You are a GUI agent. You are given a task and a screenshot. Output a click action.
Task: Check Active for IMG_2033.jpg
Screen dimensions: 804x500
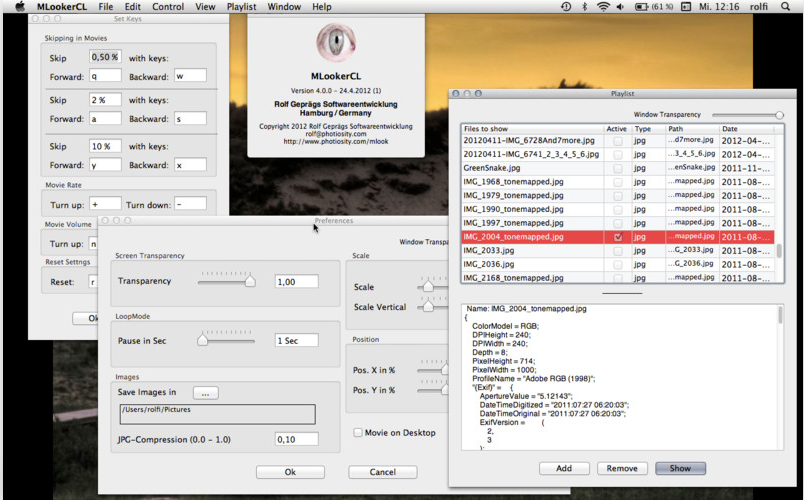pyautogui.click(x=618, y=251)
